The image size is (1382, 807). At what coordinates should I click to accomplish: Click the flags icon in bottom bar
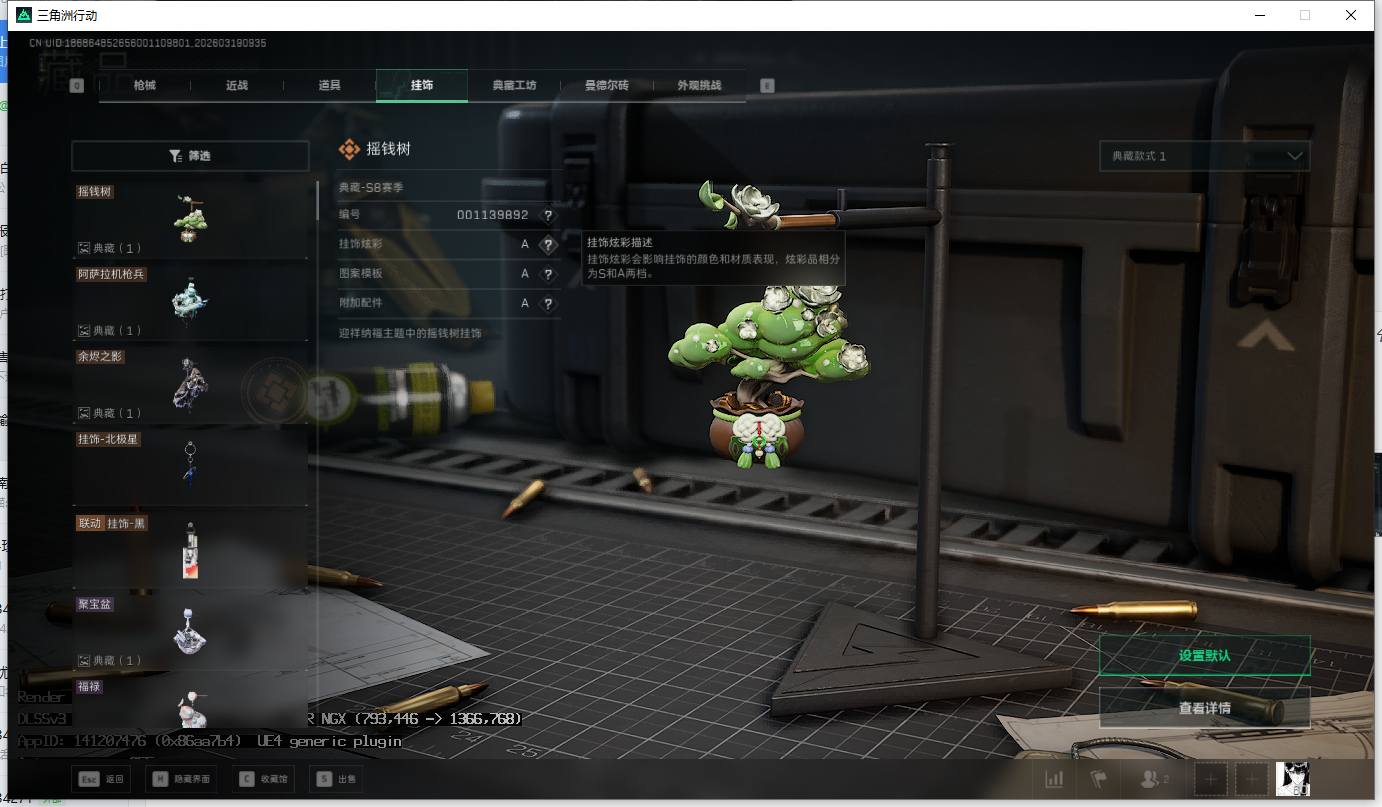(x=1099, y=779)
